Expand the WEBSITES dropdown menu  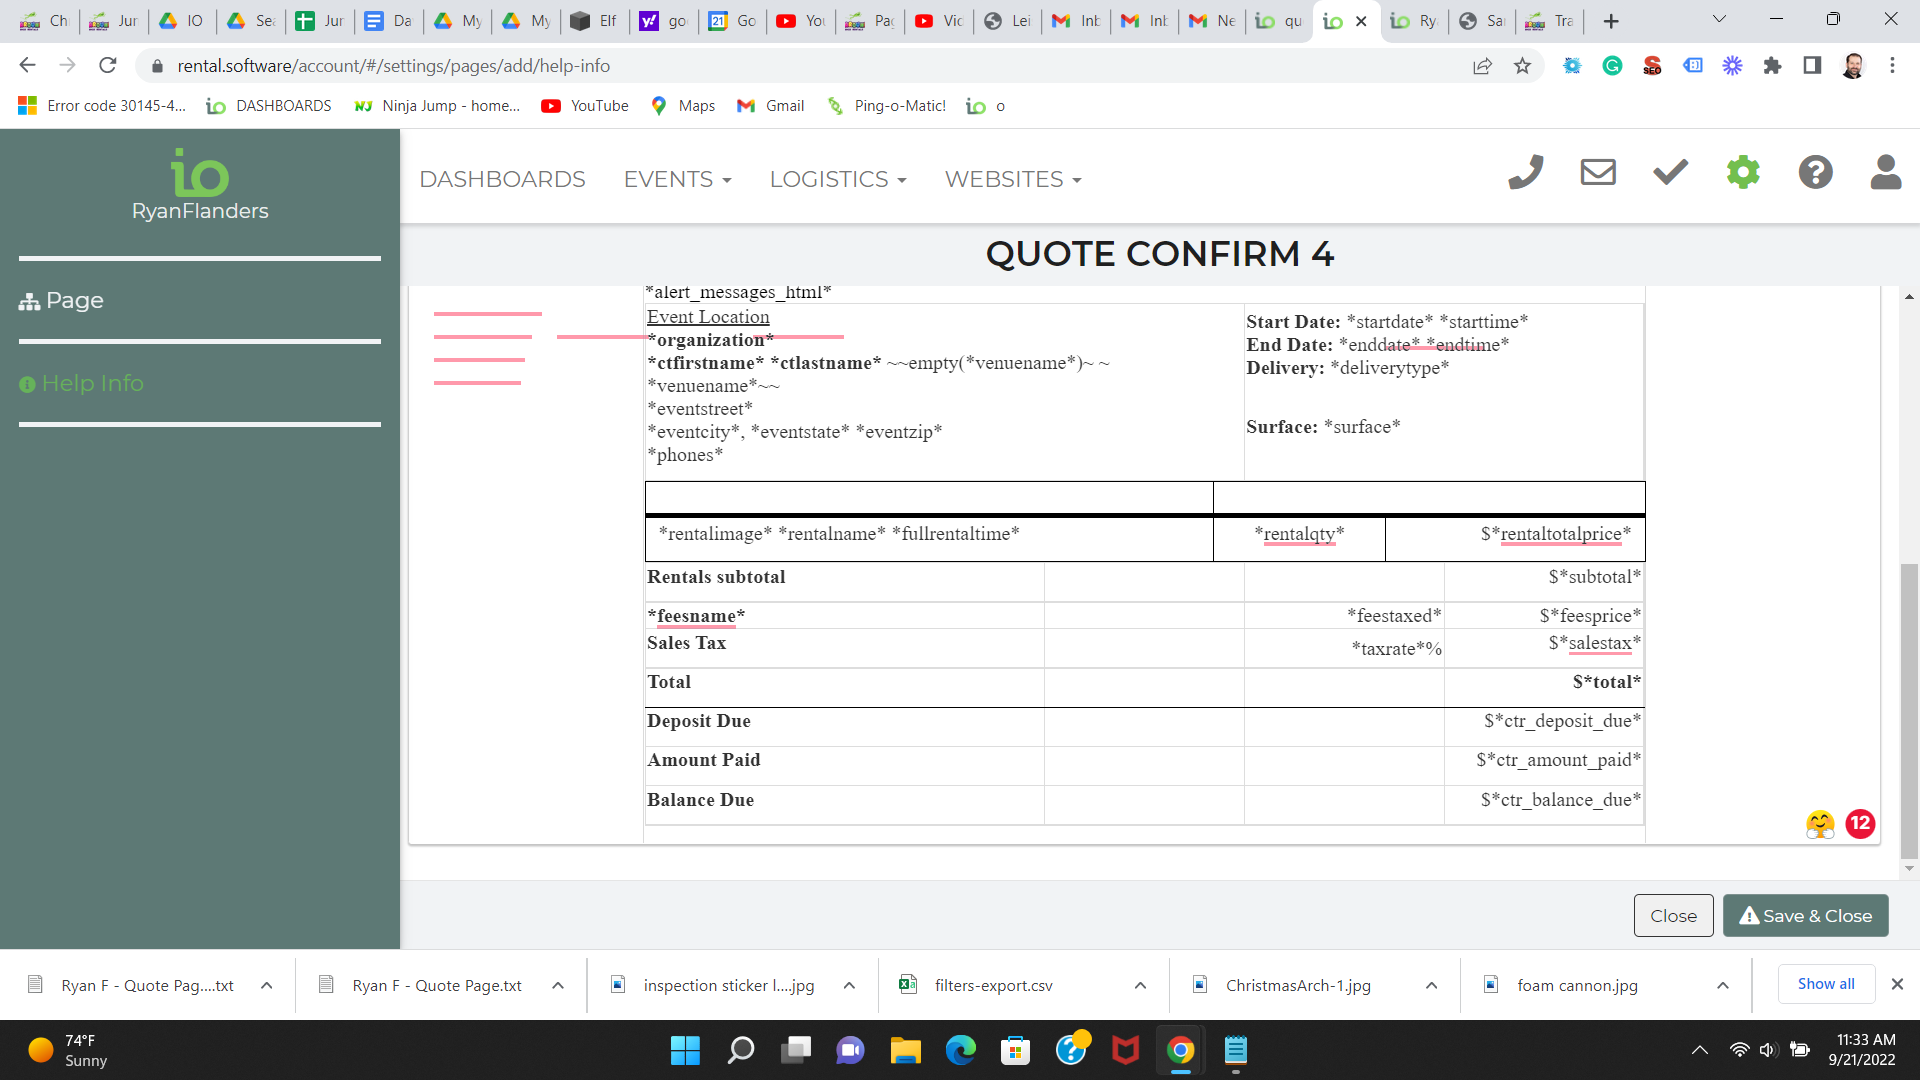(1012, 180)
